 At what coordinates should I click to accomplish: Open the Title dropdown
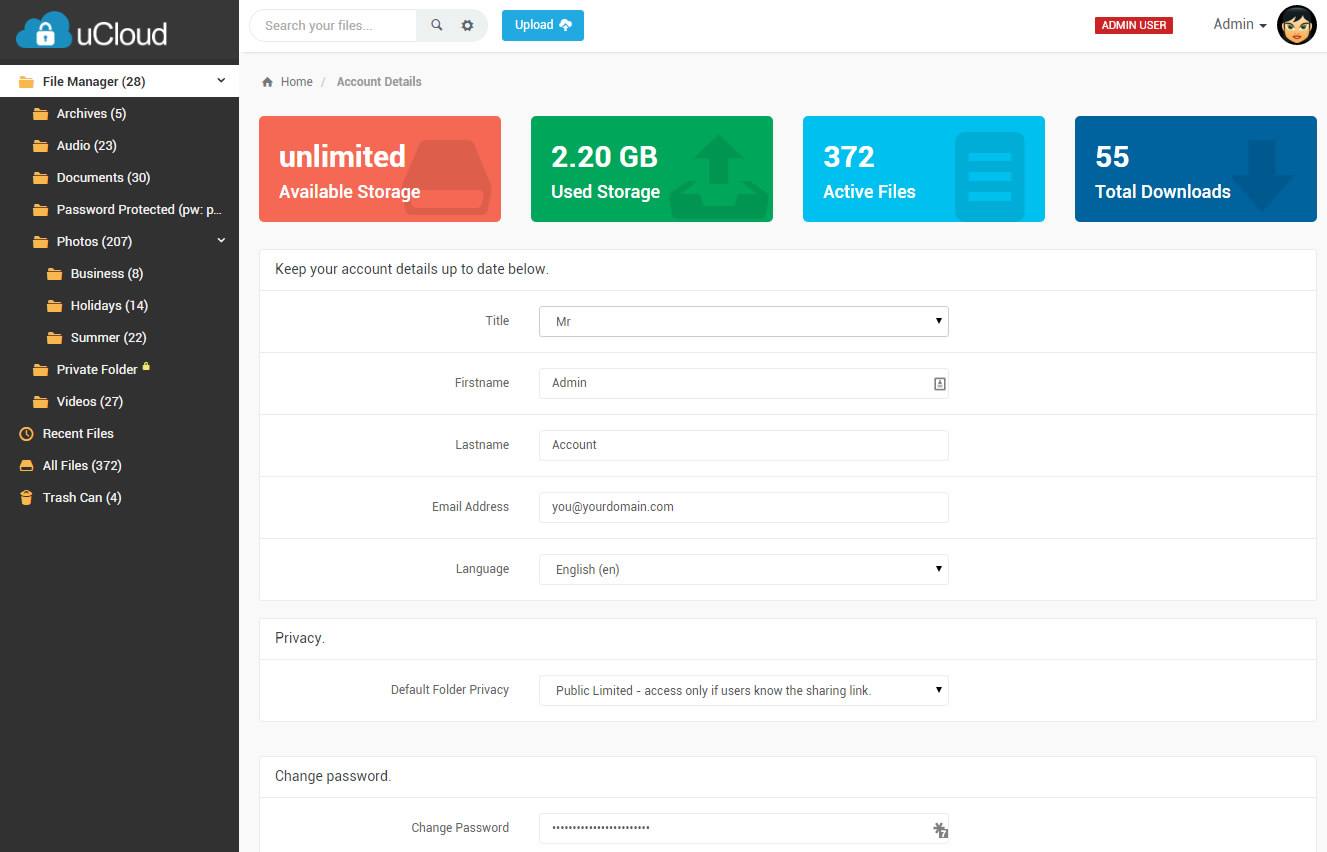(x=743, y=321)
